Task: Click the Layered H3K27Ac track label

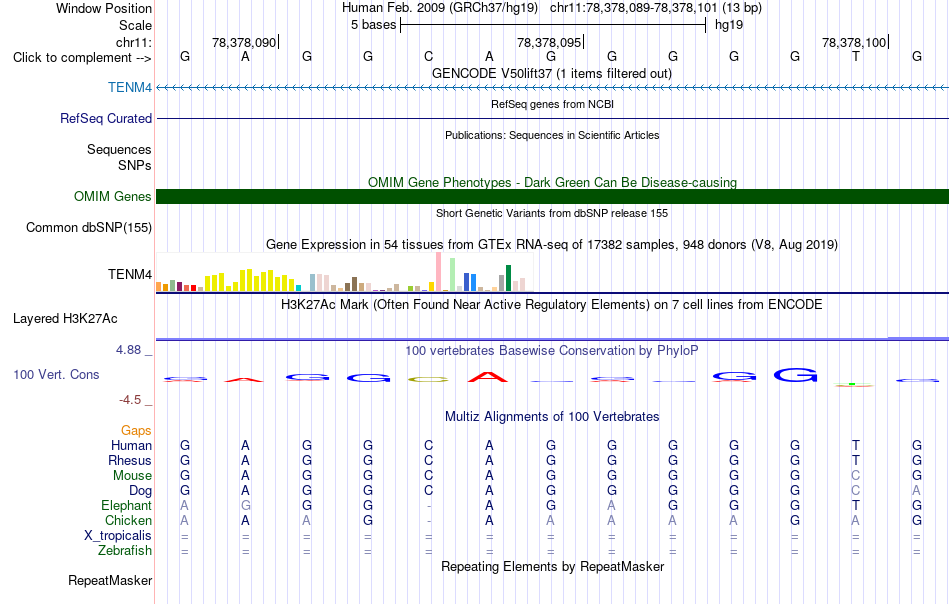Action: click(65, 319)
